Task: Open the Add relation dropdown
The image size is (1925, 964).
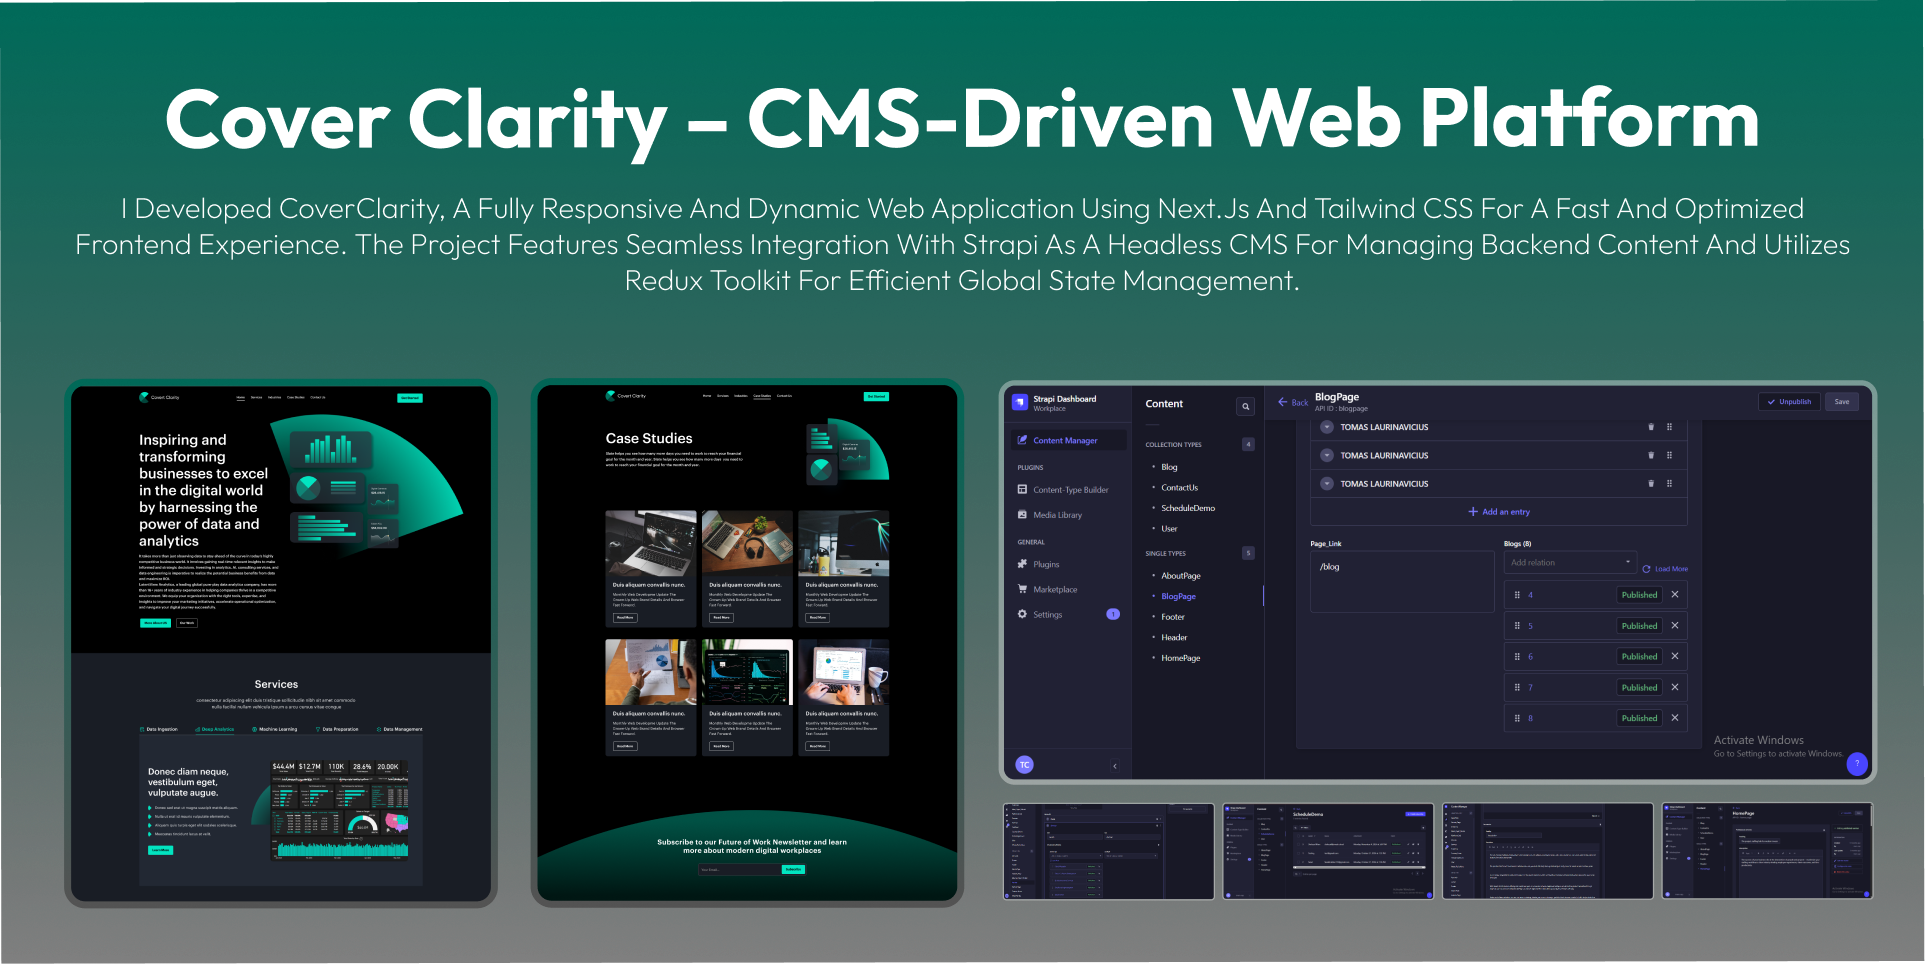Action: click(x=1569, y=562)
